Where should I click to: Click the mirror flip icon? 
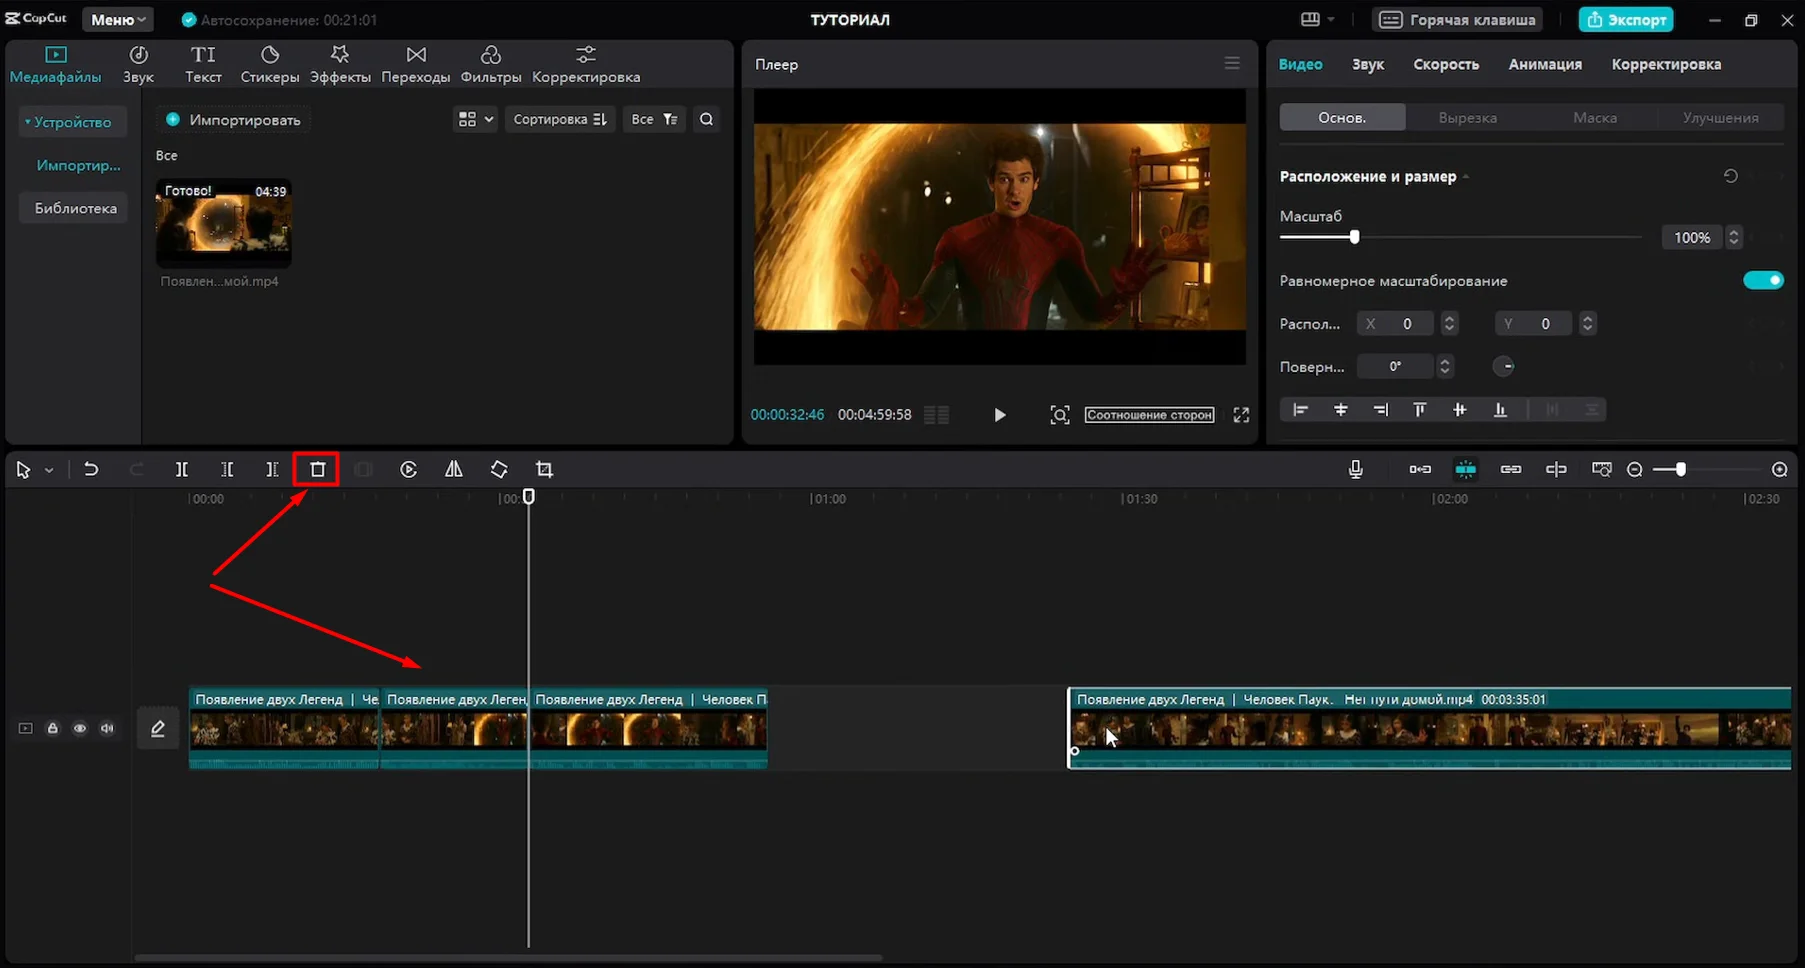point(454,469)
